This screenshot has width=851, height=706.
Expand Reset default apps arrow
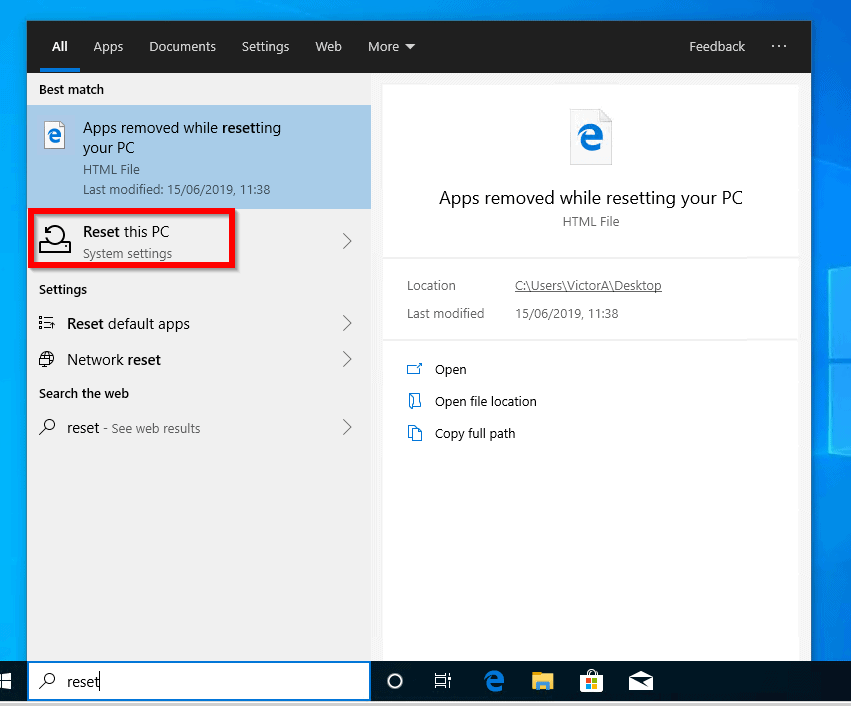(347, 324)
